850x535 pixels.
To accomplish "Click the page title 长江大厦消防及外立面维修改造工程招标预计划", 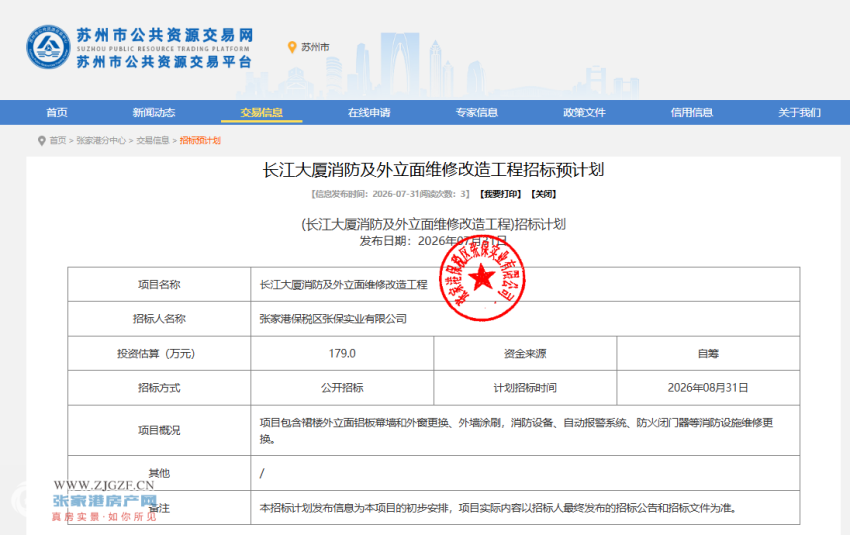I will tap(433, 170).
